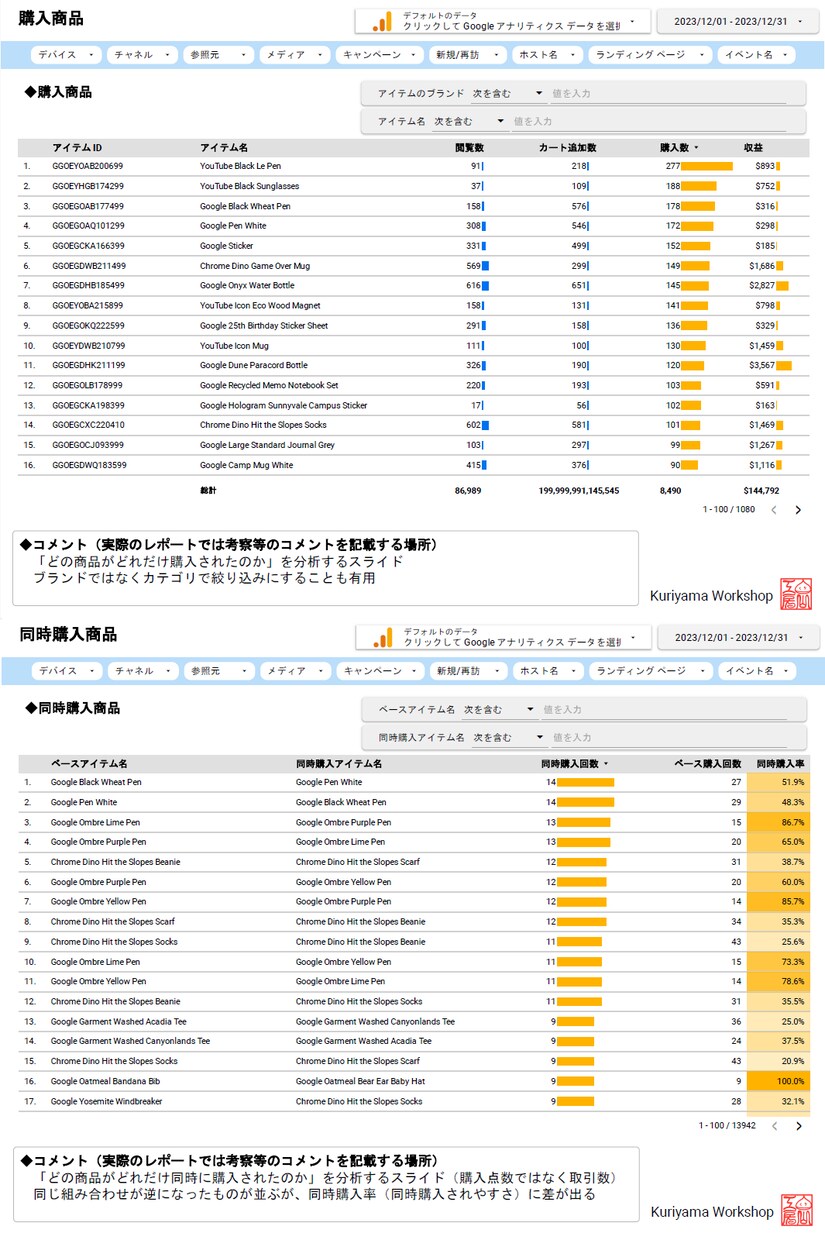Screen dimensions: 825x1240
Task: Go to next page of 購入商品 table
Action: 798,510
